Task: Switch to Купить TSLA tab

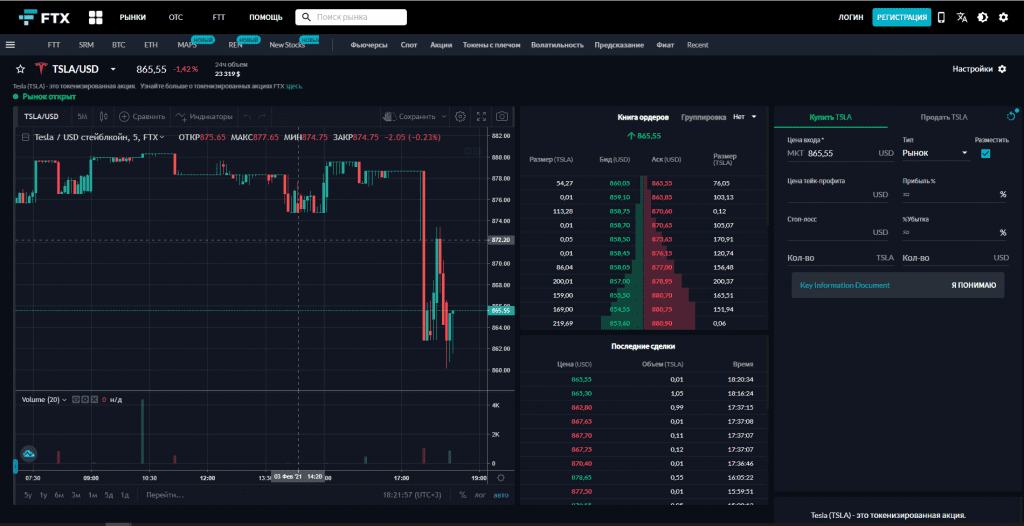Action: (831, 117)
